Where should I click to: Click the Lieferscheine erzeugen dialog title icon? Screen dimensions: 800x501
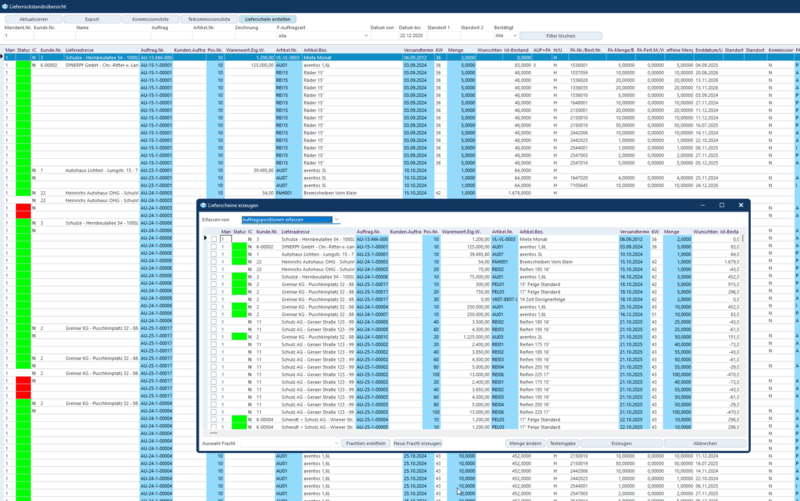(x=201, y=205)
